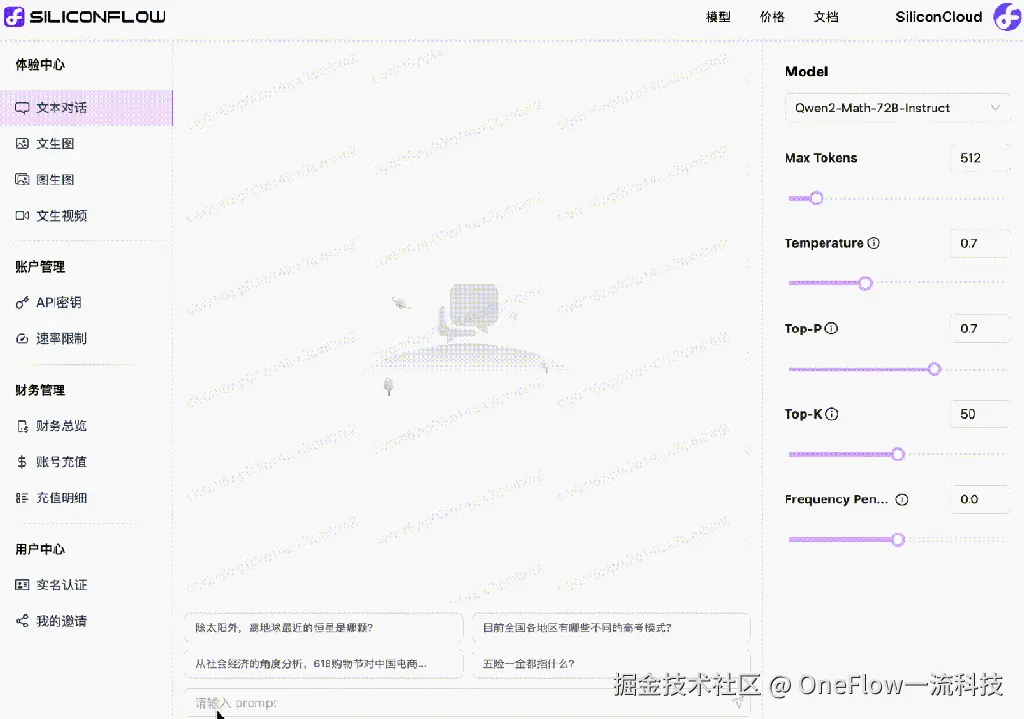
Task: Choose suggestion about 高考模式
Action: point(611,628)
